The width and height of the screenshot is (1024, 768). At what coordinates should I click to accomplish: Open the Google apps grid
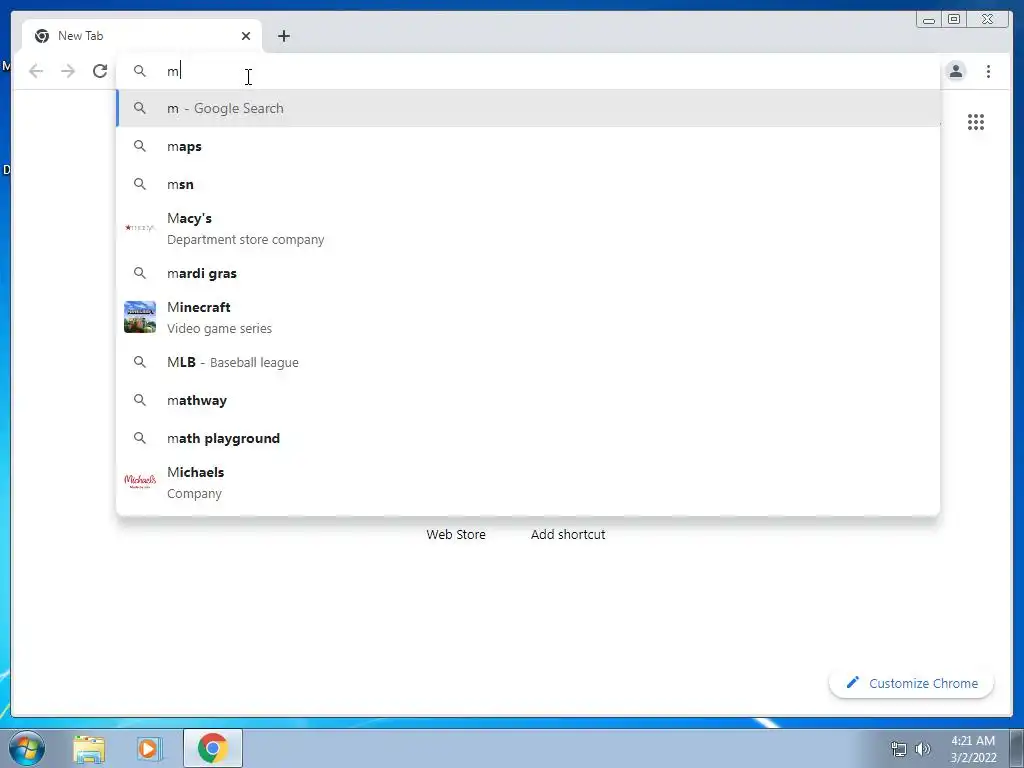point(976,122)
